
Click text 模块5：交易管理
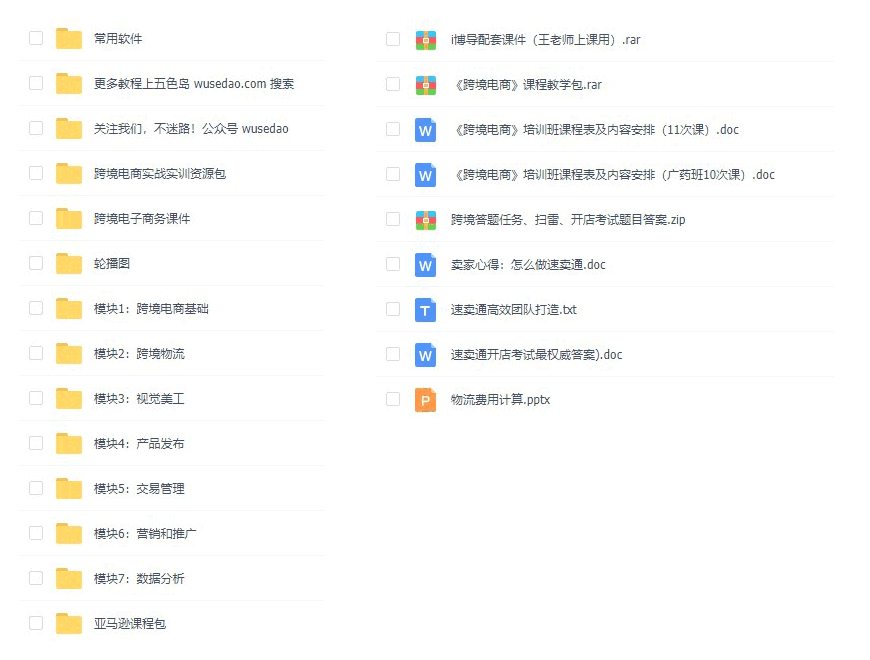click(139, 488)
